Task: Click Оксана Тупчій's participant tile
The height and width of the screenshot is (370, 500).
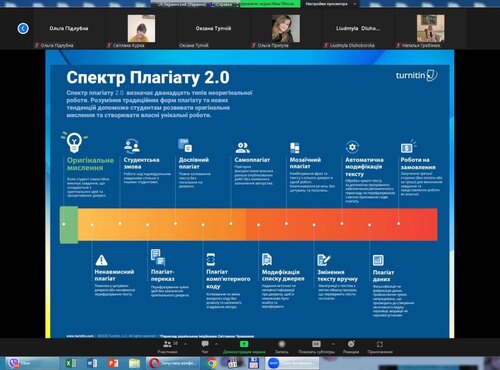Action: point(213,30)
